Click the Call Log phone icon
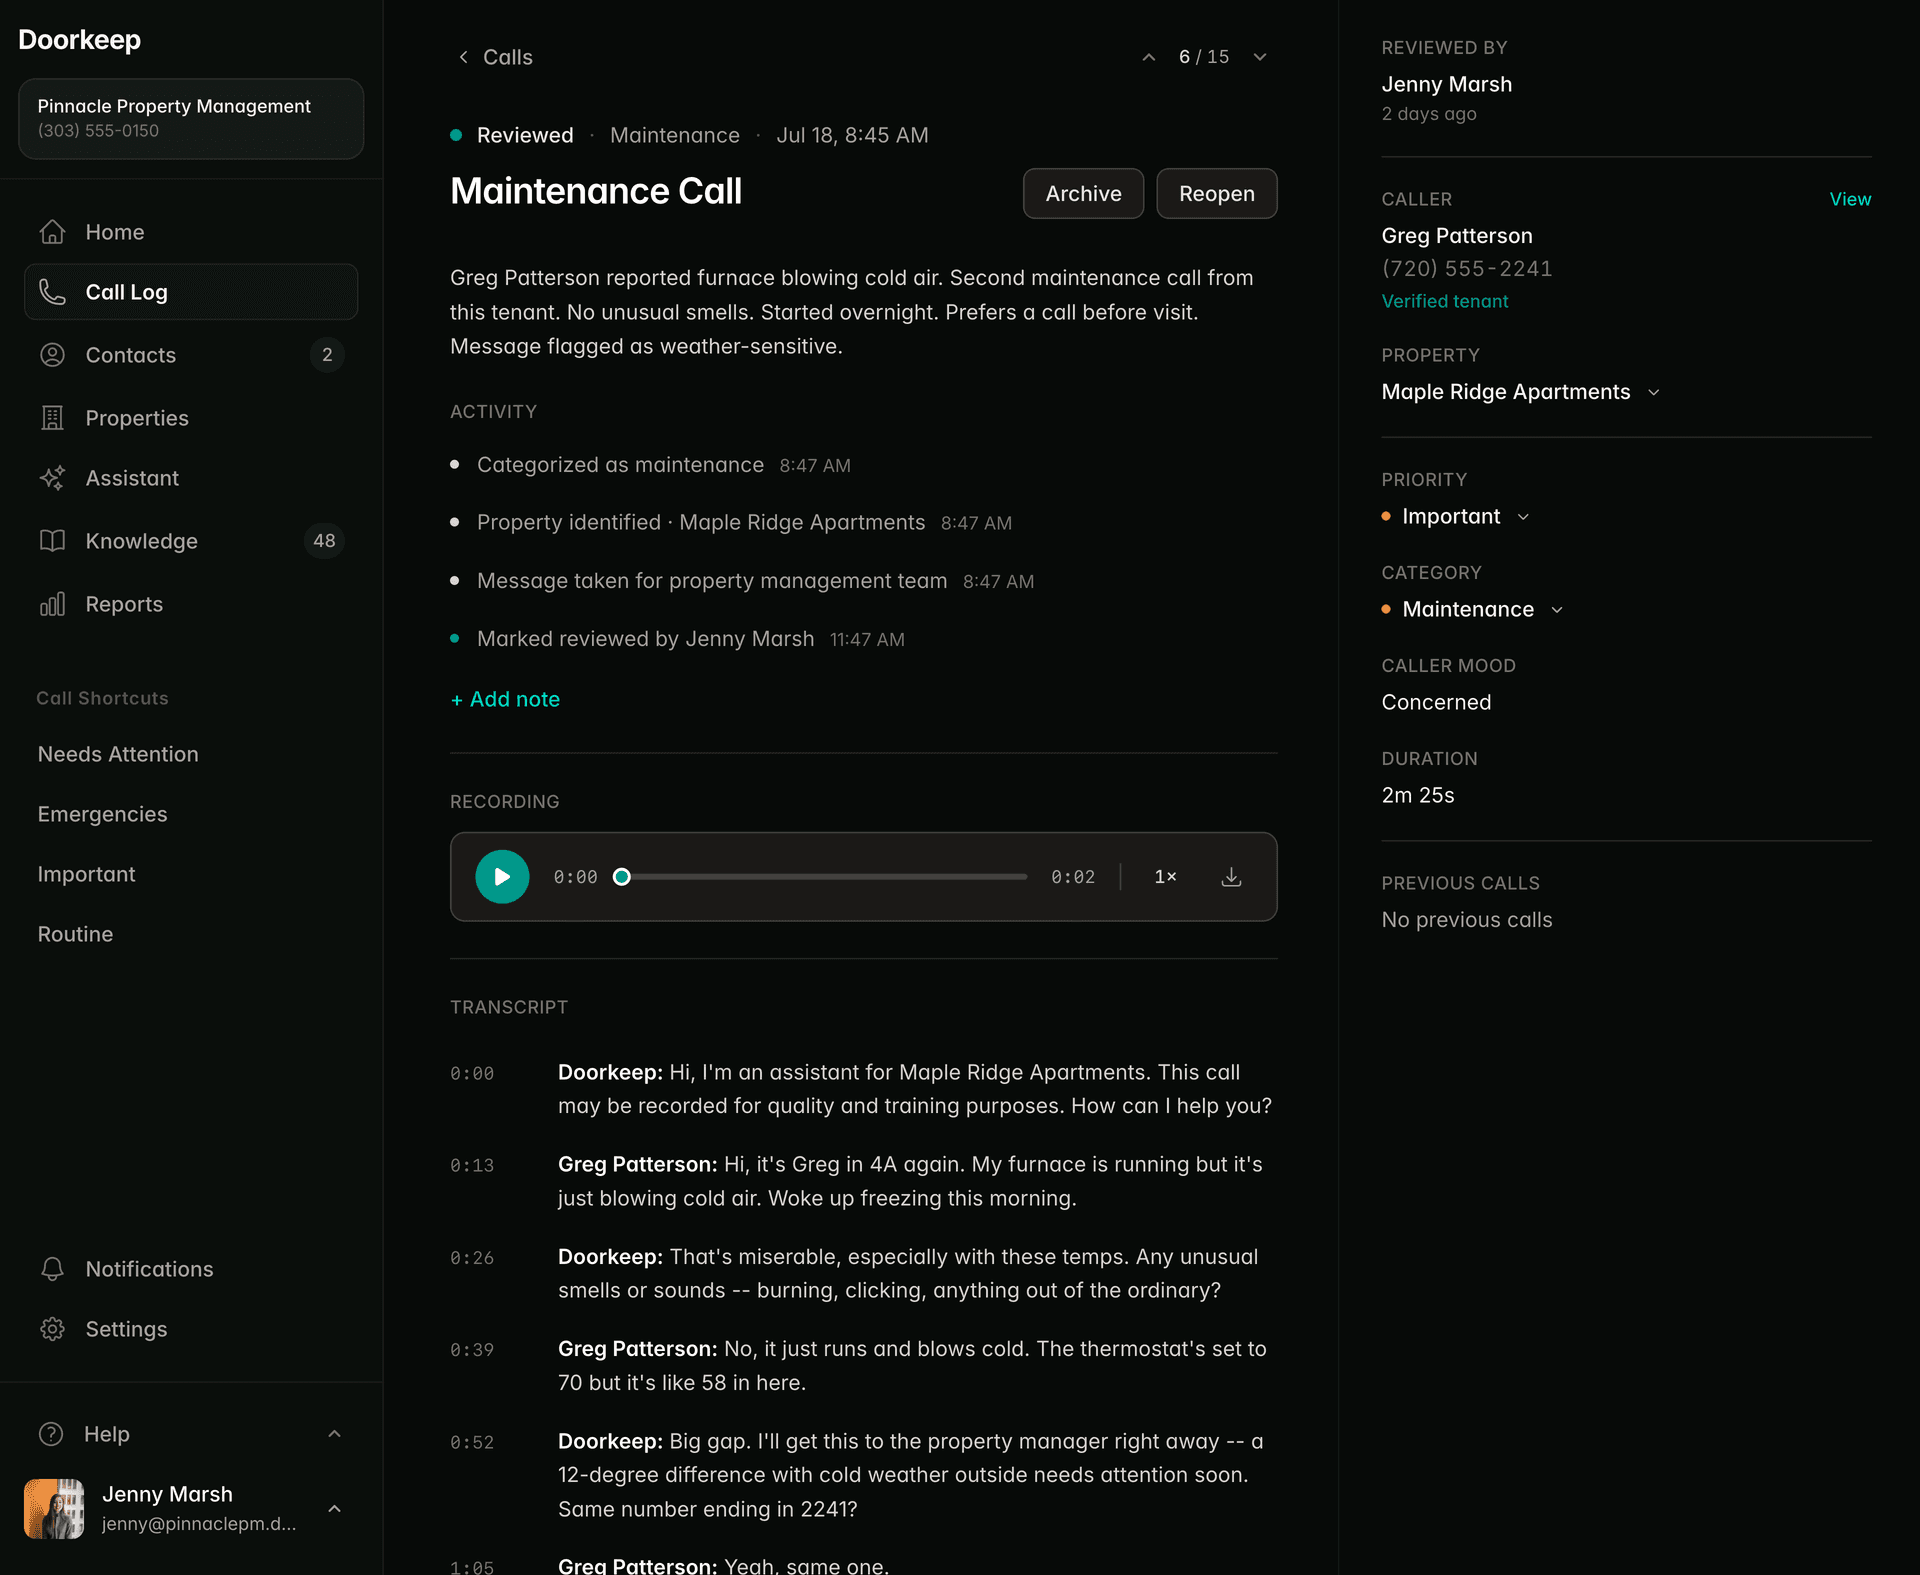Screen dimensions: 1920x1575 (52, 292)
